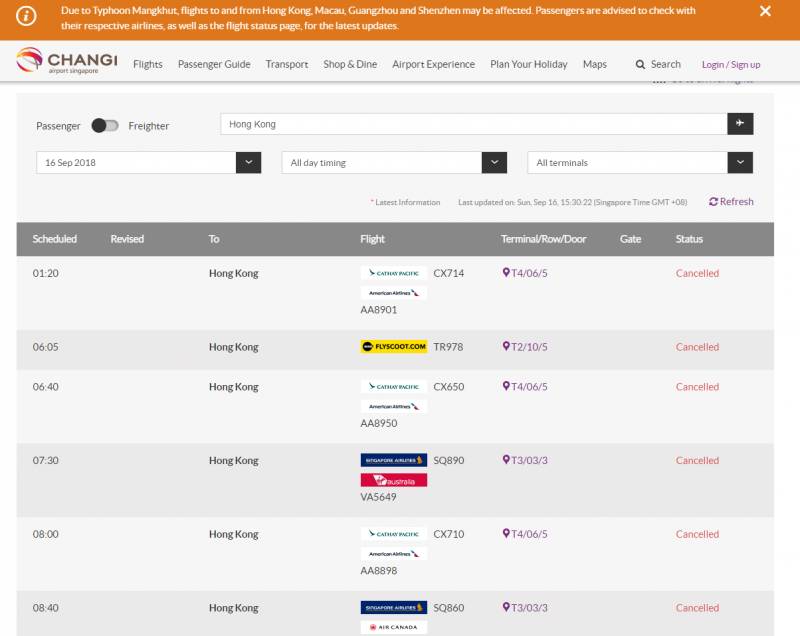800x636 pixels.
Task: Click Singapore Airlines logo for SQ890
Action: tap(394, 461)
